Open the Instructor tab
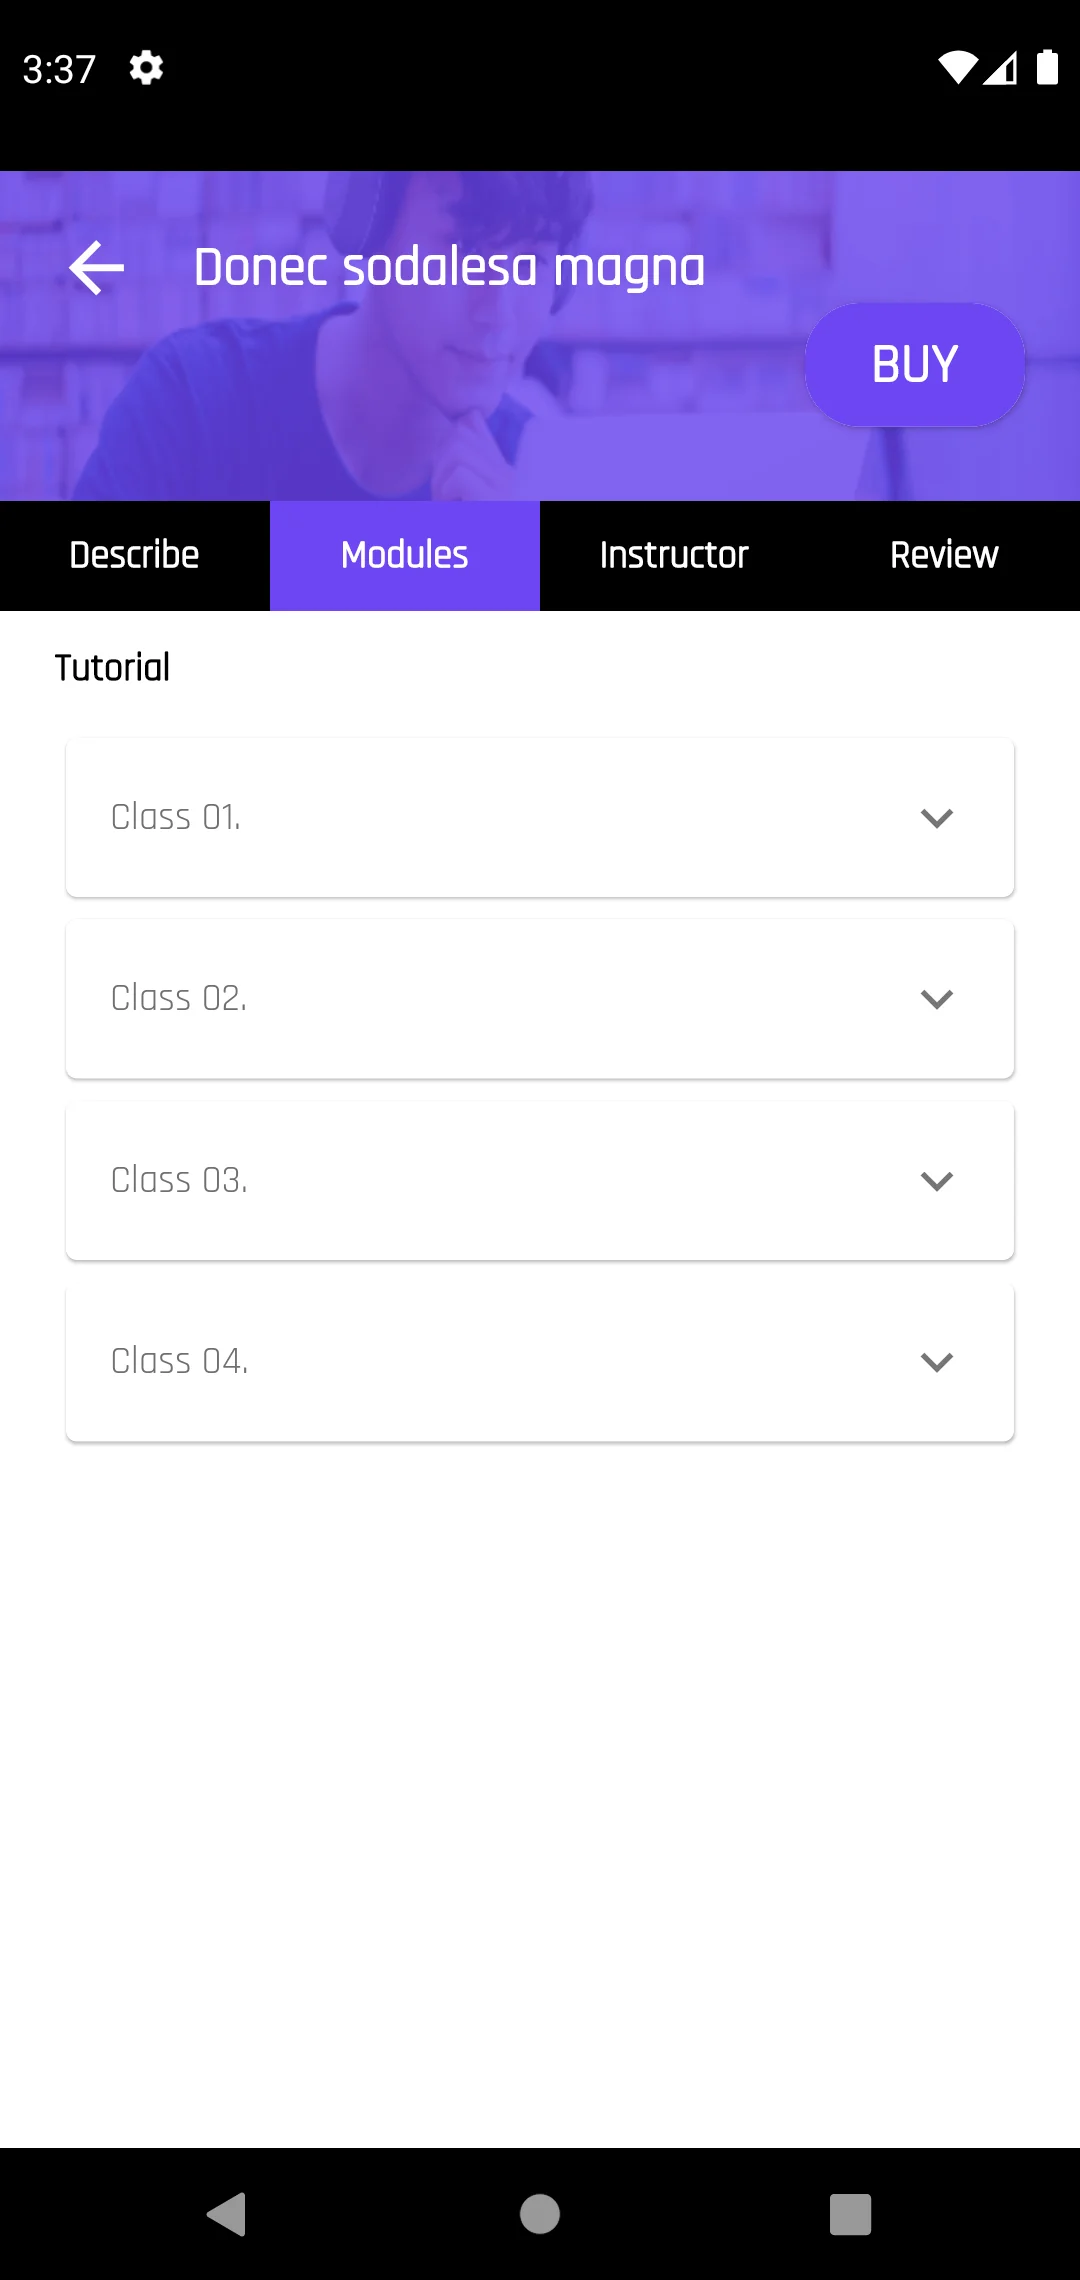Screen dimensions: 1080x2280 (x=674, y=556)
